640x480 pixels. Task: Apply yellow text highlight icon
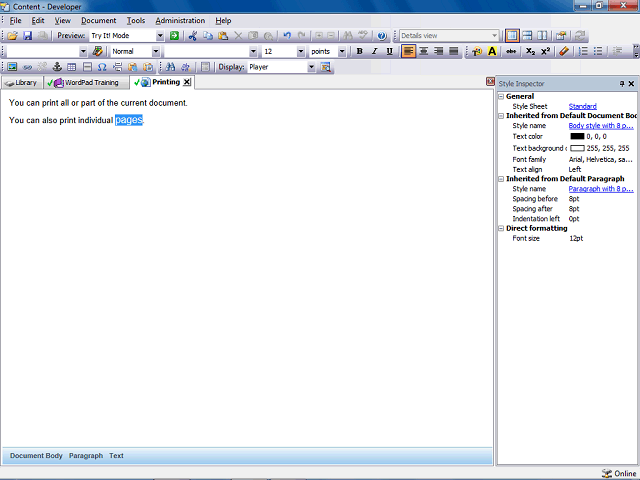pos(492,51)
